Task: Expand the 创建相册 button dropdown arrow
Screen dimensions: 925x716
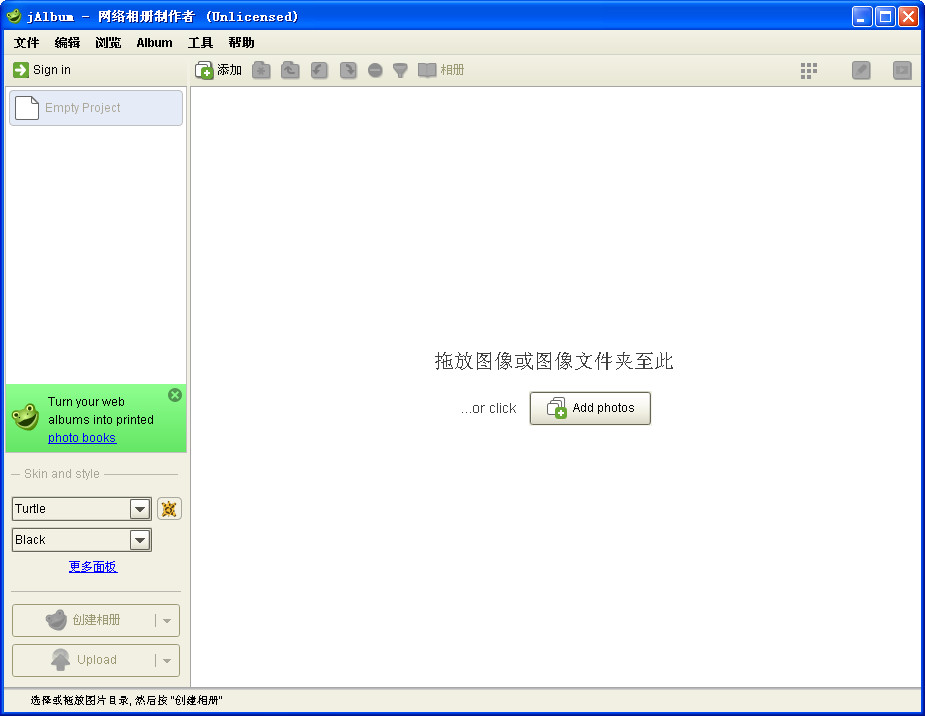Action: point(167,620)
